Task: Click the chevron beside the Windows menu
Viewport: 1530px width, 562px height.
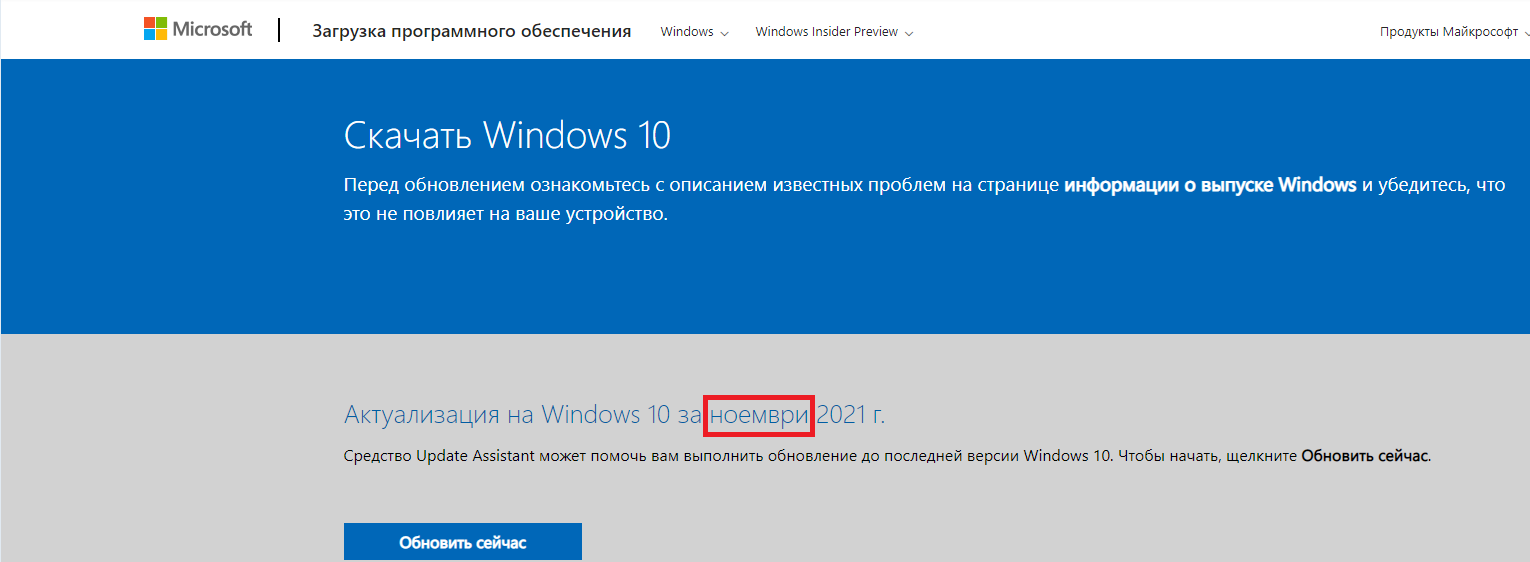Action: coord(725,33)
